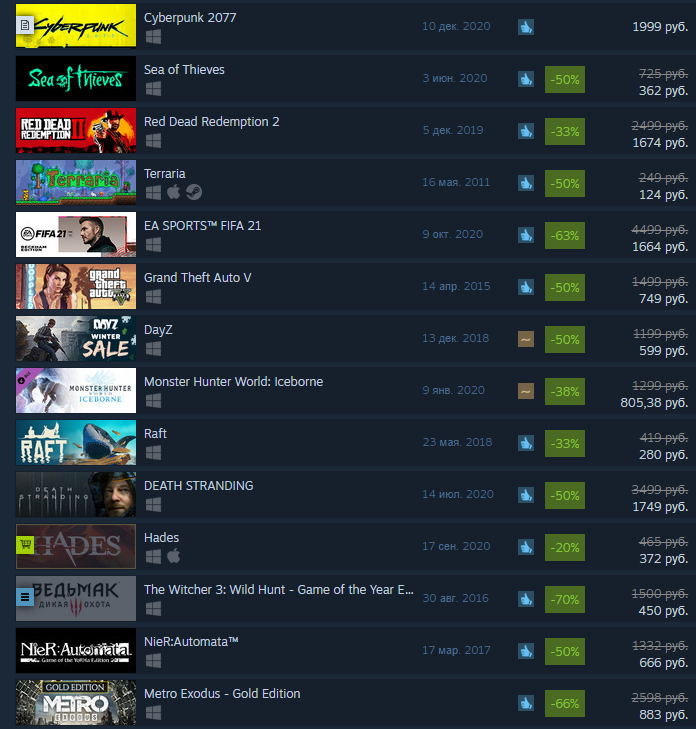This screenshot has width=696, height=729.
Task: Click the Cyberpunk 2077 positive review thumbs-up icon
Action: point(526,27)
